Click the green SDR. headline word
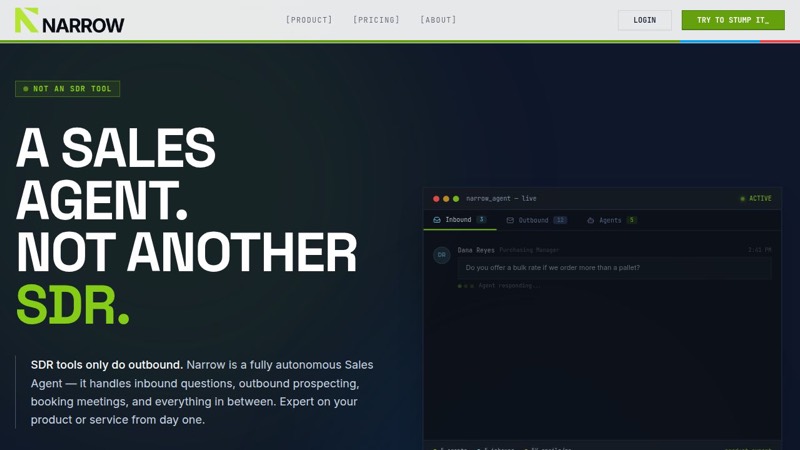 tap(73, 305)
